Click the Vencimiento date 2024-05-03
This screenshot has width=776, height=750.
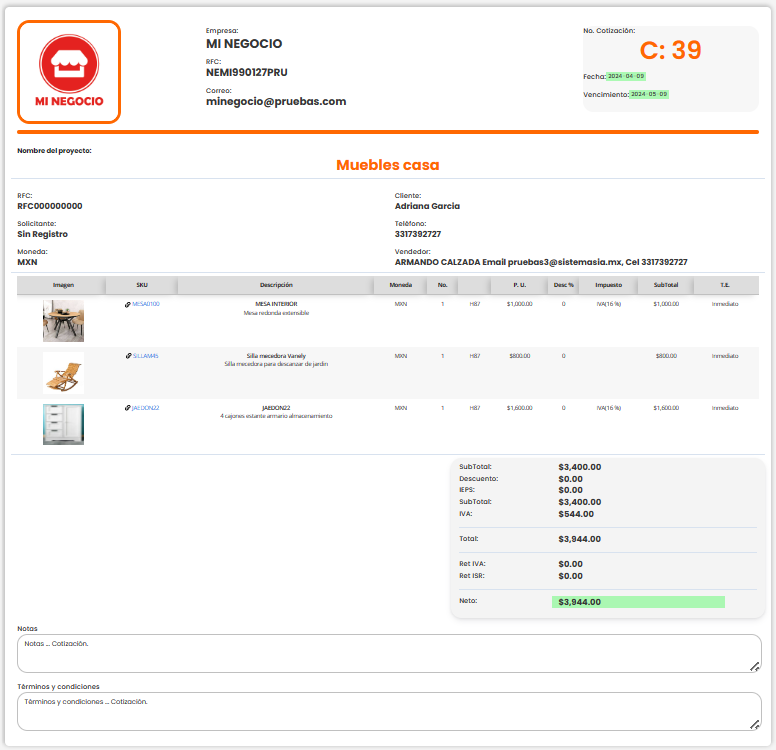649,94
